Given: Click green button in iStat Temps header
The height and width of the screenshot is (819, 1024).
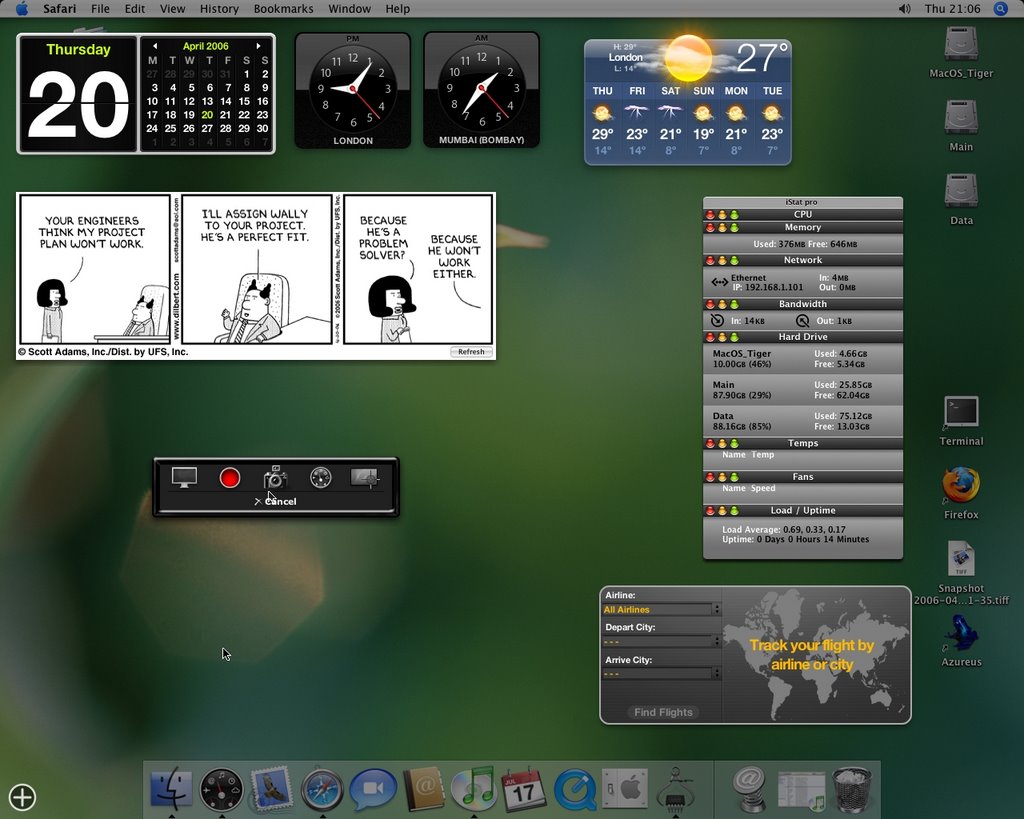Looking at the screenshot, I should pyautogui.click(x=733, y=443).
